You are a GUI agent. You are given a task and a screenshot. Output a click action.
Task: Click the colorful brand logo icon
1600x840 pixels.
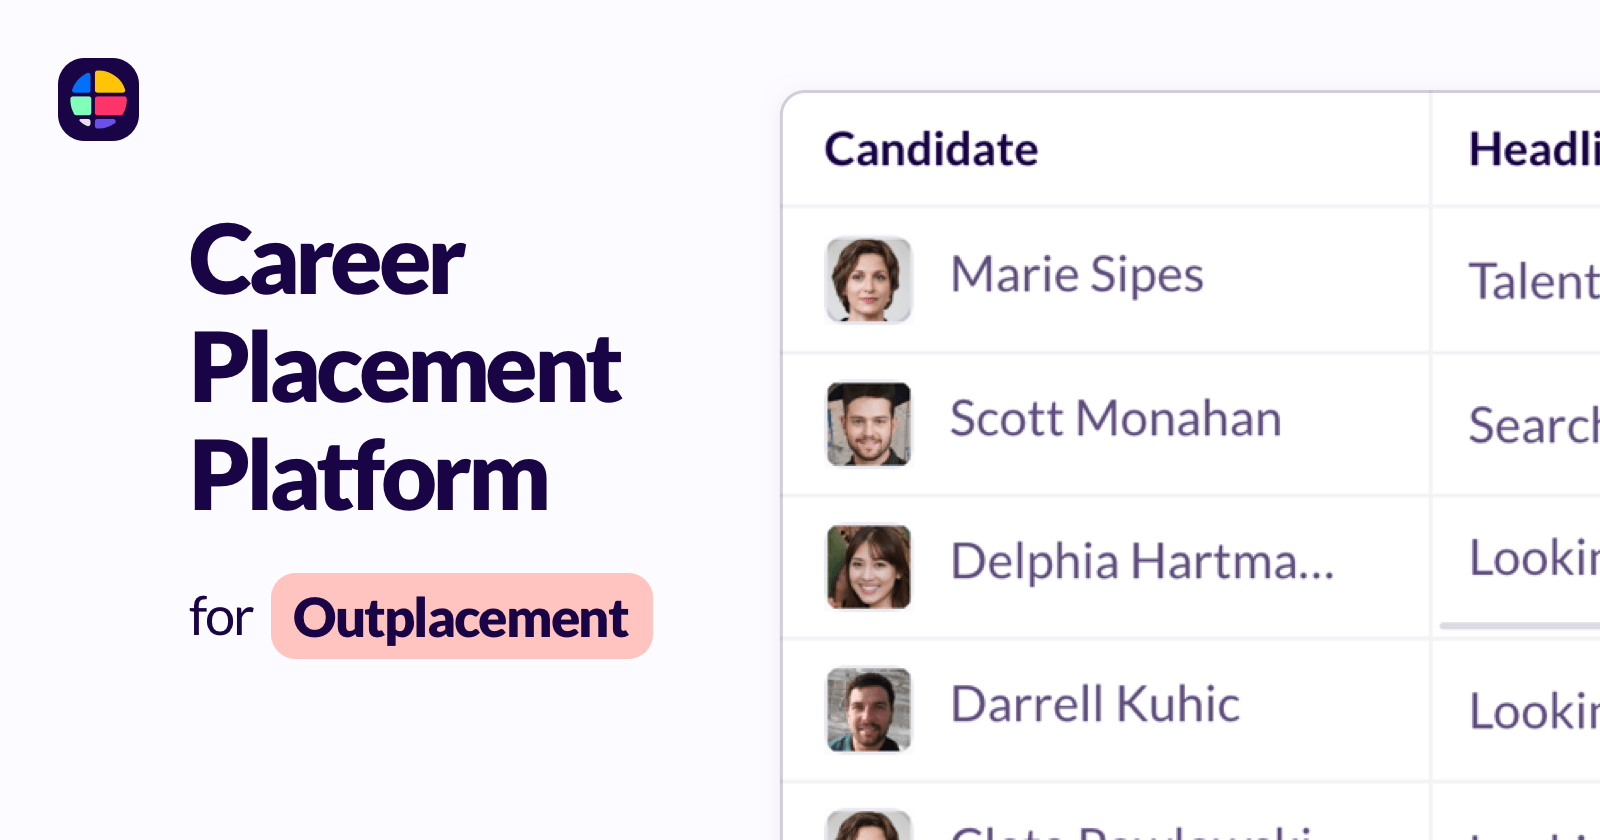click(98, 101)
